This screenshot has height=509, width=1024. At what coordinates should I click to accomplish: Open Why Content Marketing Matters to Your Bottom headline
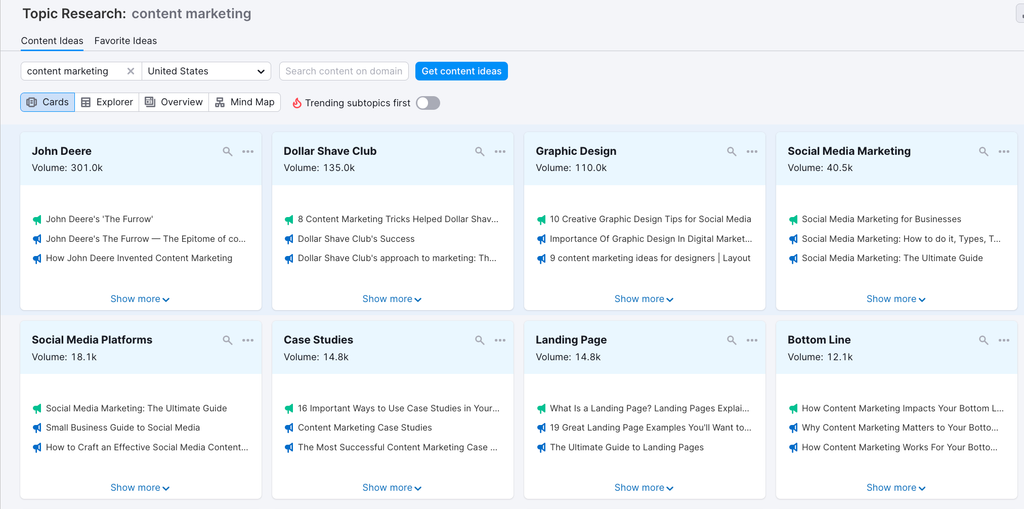901,428
